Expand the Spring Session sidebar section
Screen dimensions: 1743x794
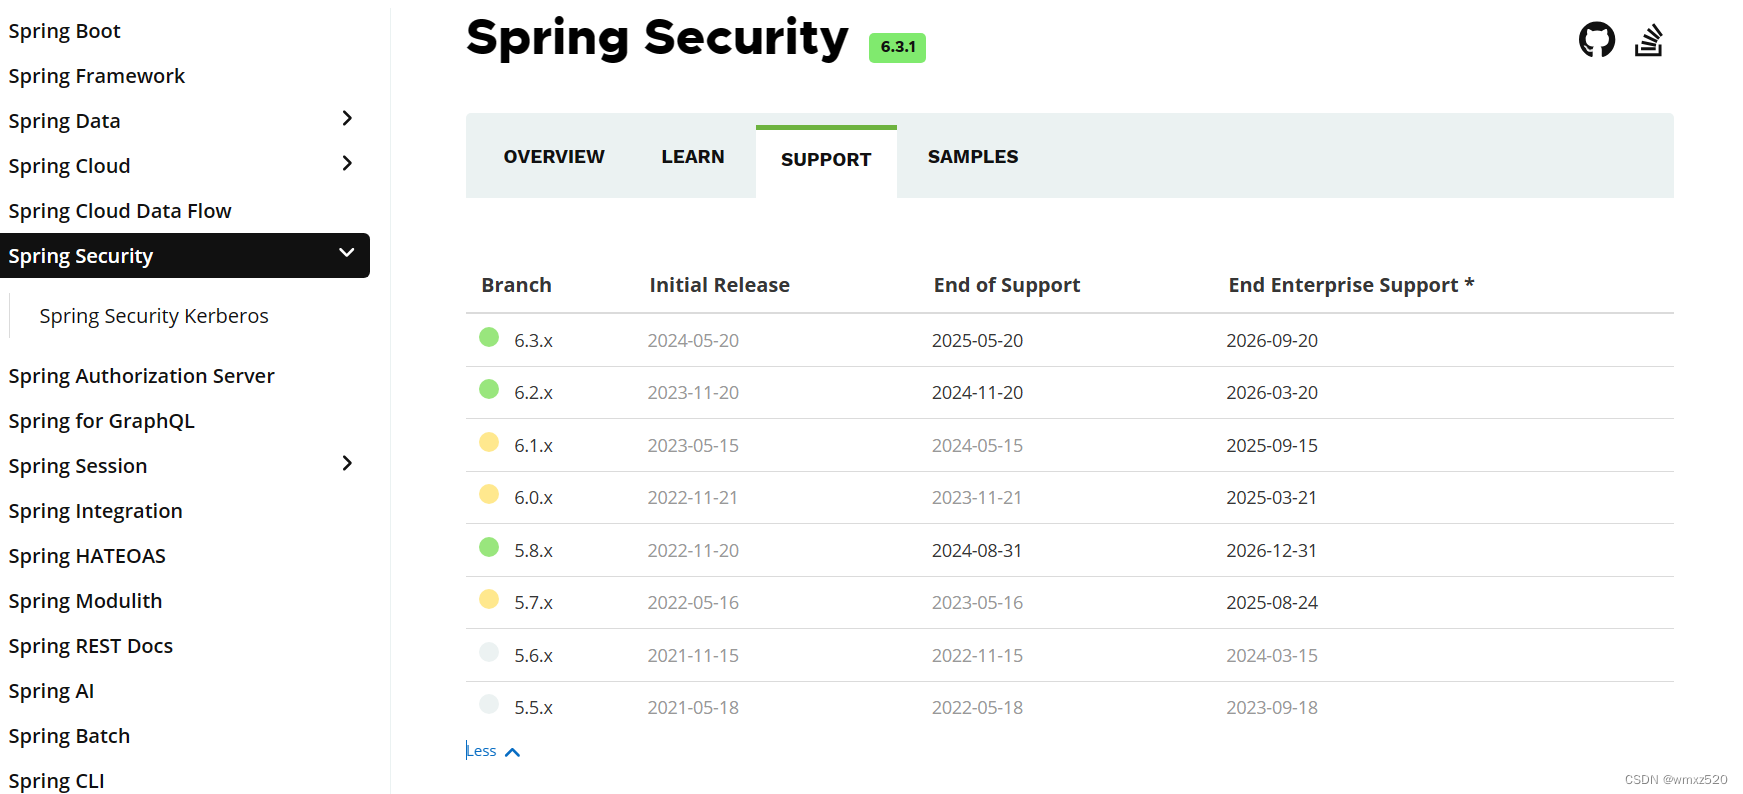pyautogui.click(x=348, y=463)
